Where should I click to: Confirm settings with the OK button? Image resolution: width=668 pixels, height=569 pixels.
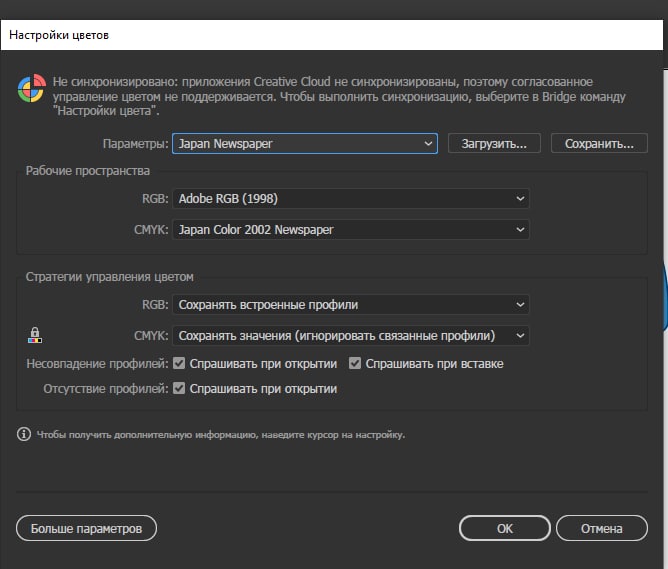505,529
